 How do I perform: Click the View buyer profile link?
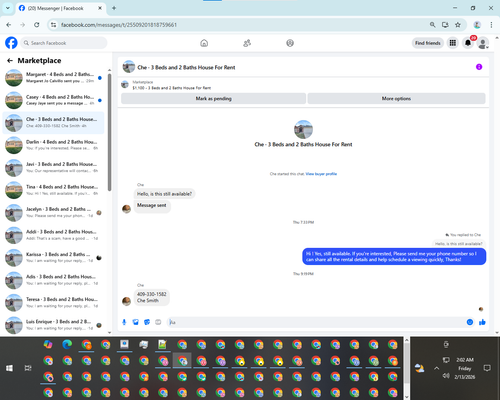point(321,174)
